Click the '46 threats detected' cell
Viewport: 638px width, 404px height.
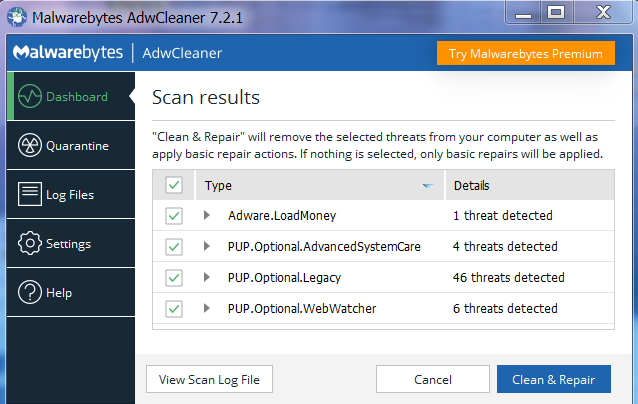coord(509,277)
